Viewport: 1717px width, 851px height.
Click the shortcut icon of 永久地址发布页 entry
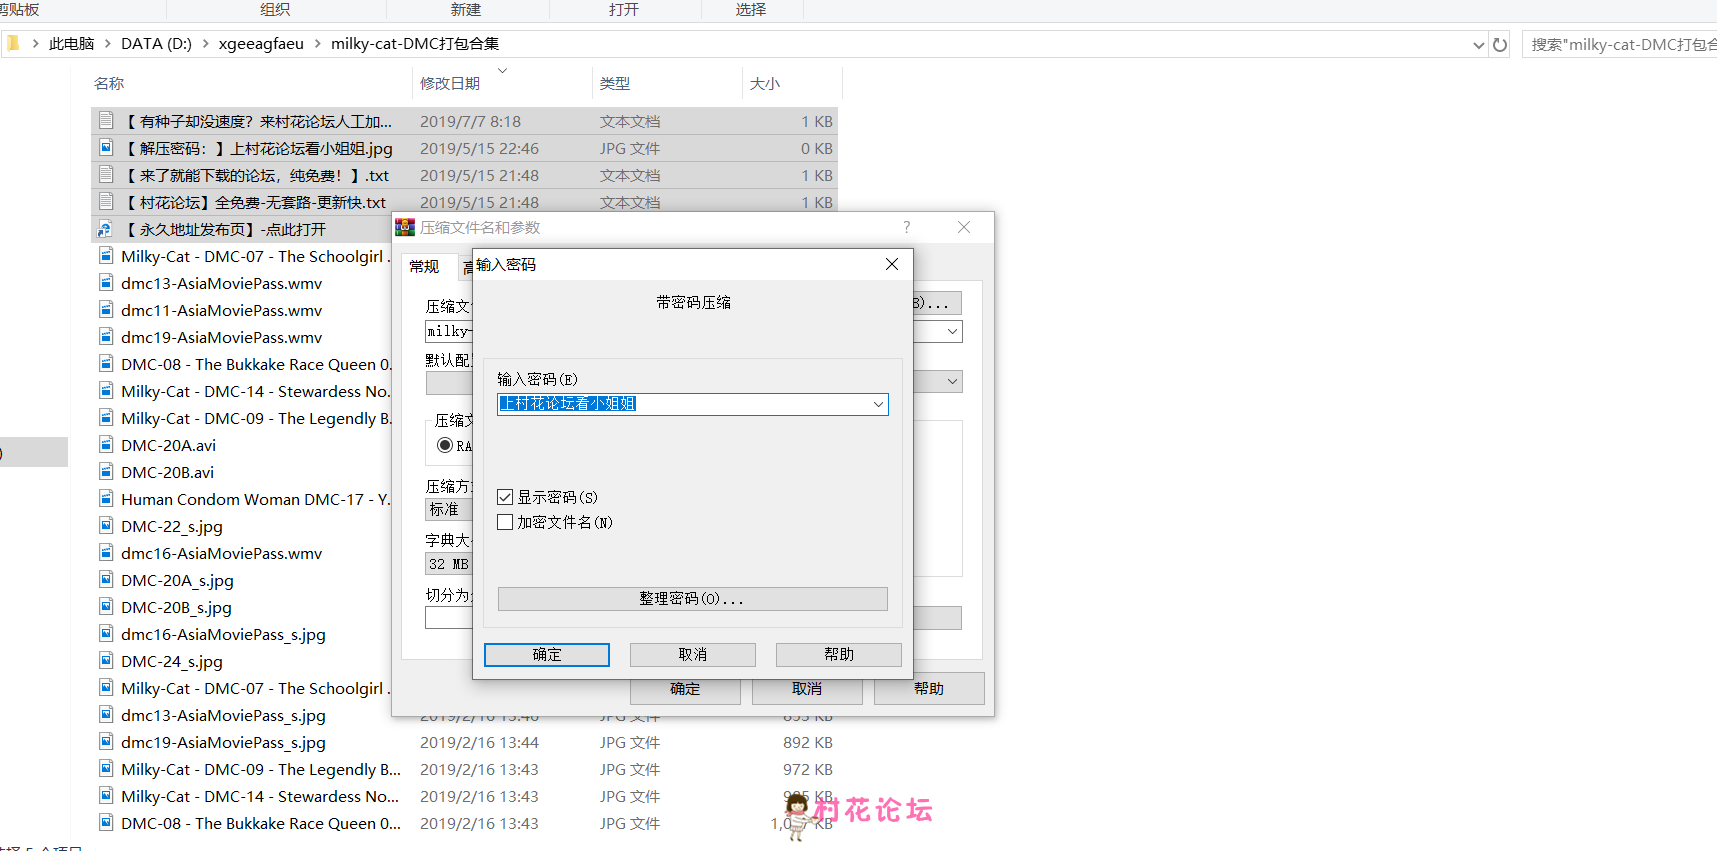click(105, 229)
